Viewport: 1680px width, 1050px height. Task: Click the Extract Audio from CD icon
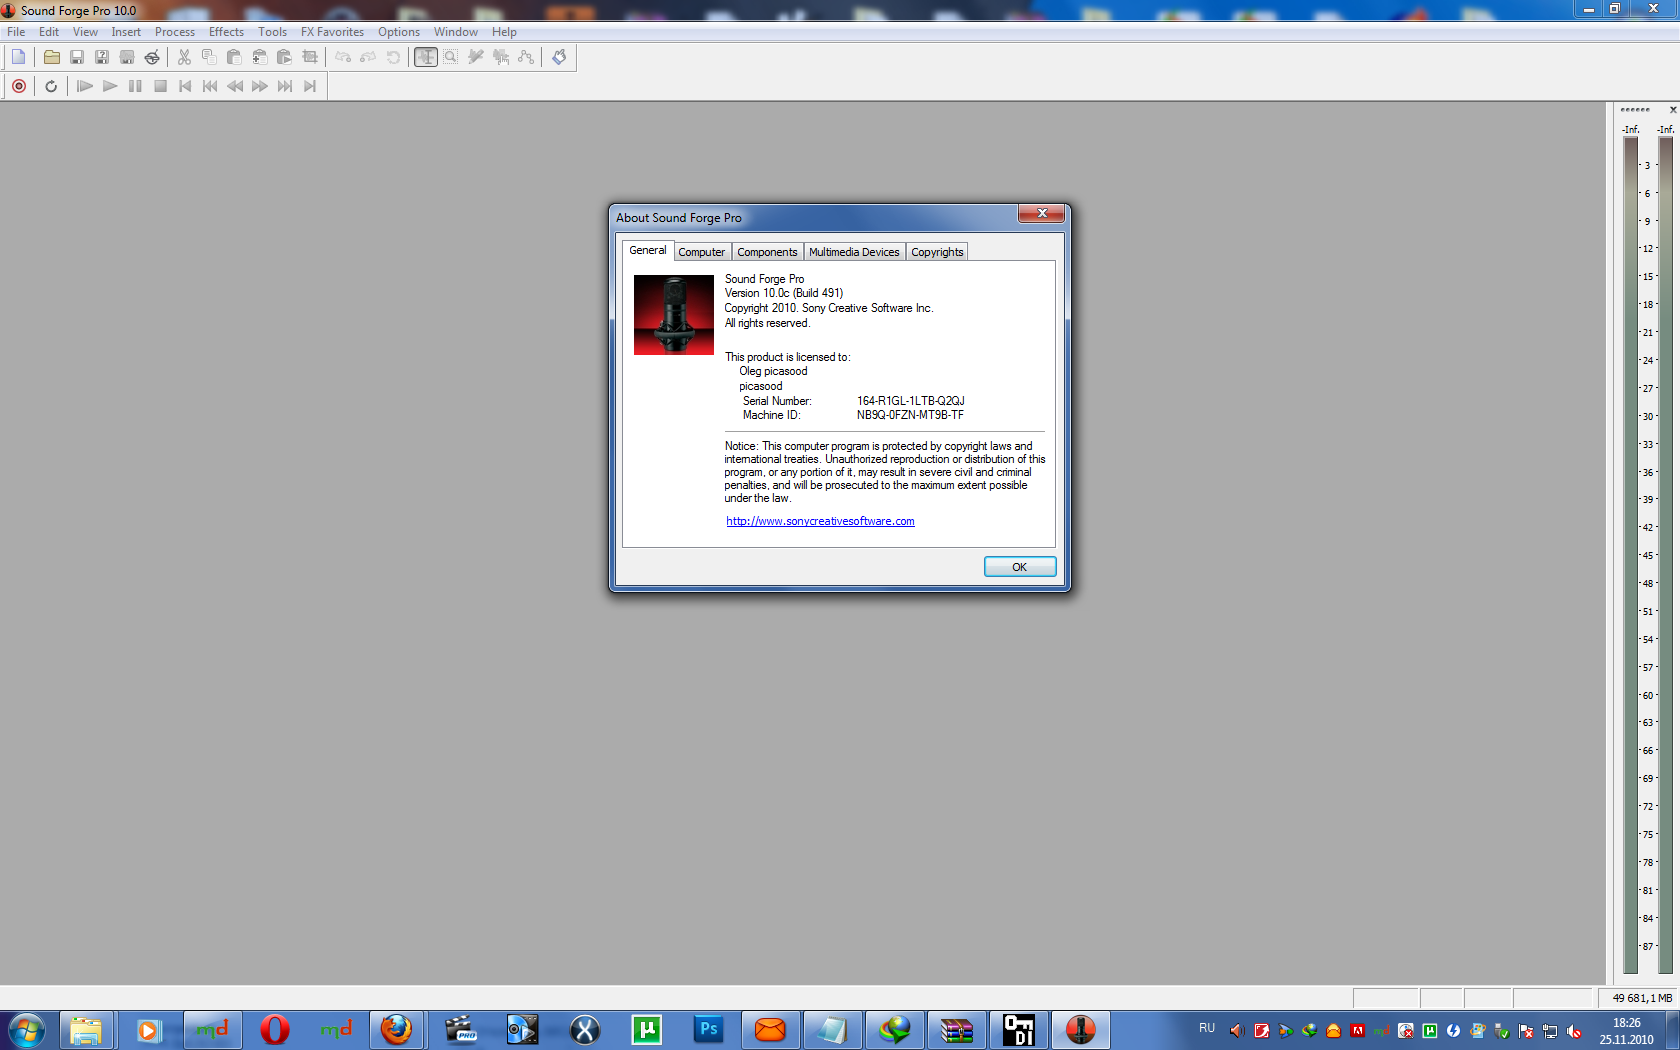(x=152, y=57)
